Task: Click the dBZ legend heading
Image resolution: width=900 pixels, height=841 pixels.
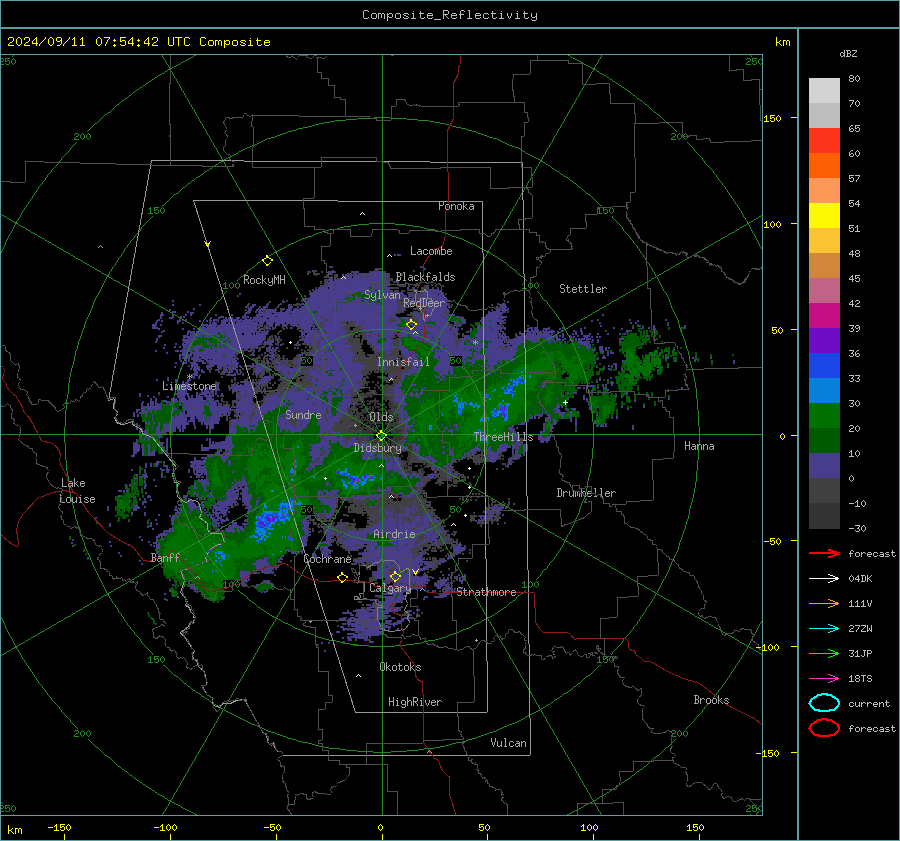Action: 848,54
